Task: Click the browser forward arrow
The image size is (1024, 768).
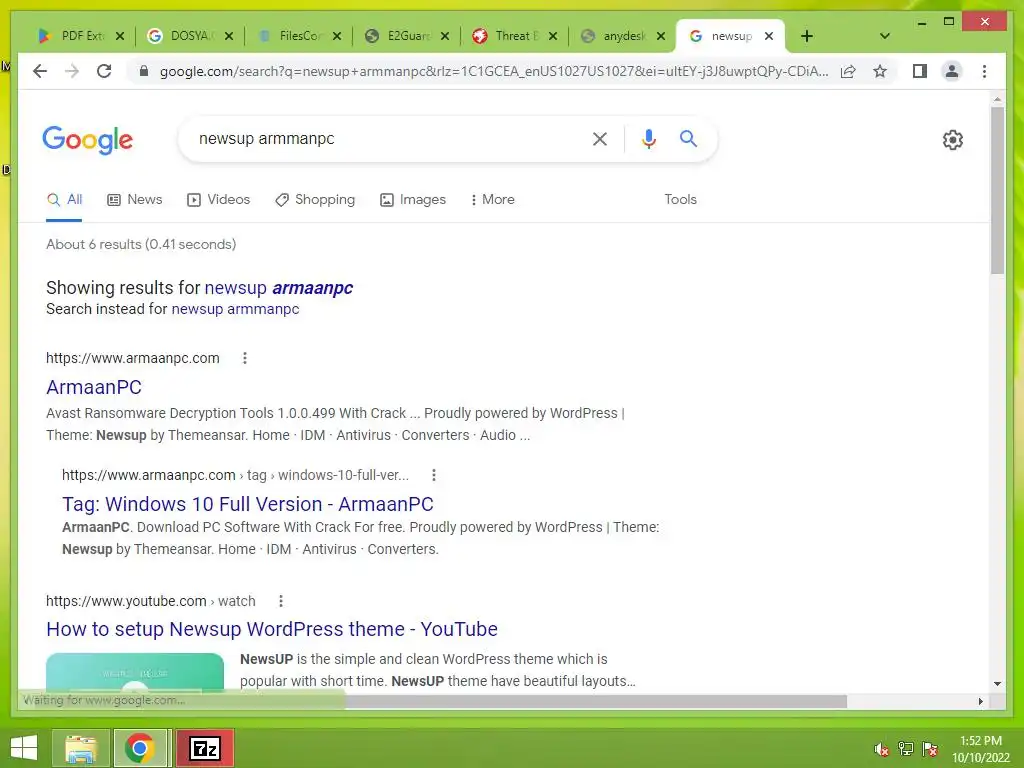Action: [72, 71]
